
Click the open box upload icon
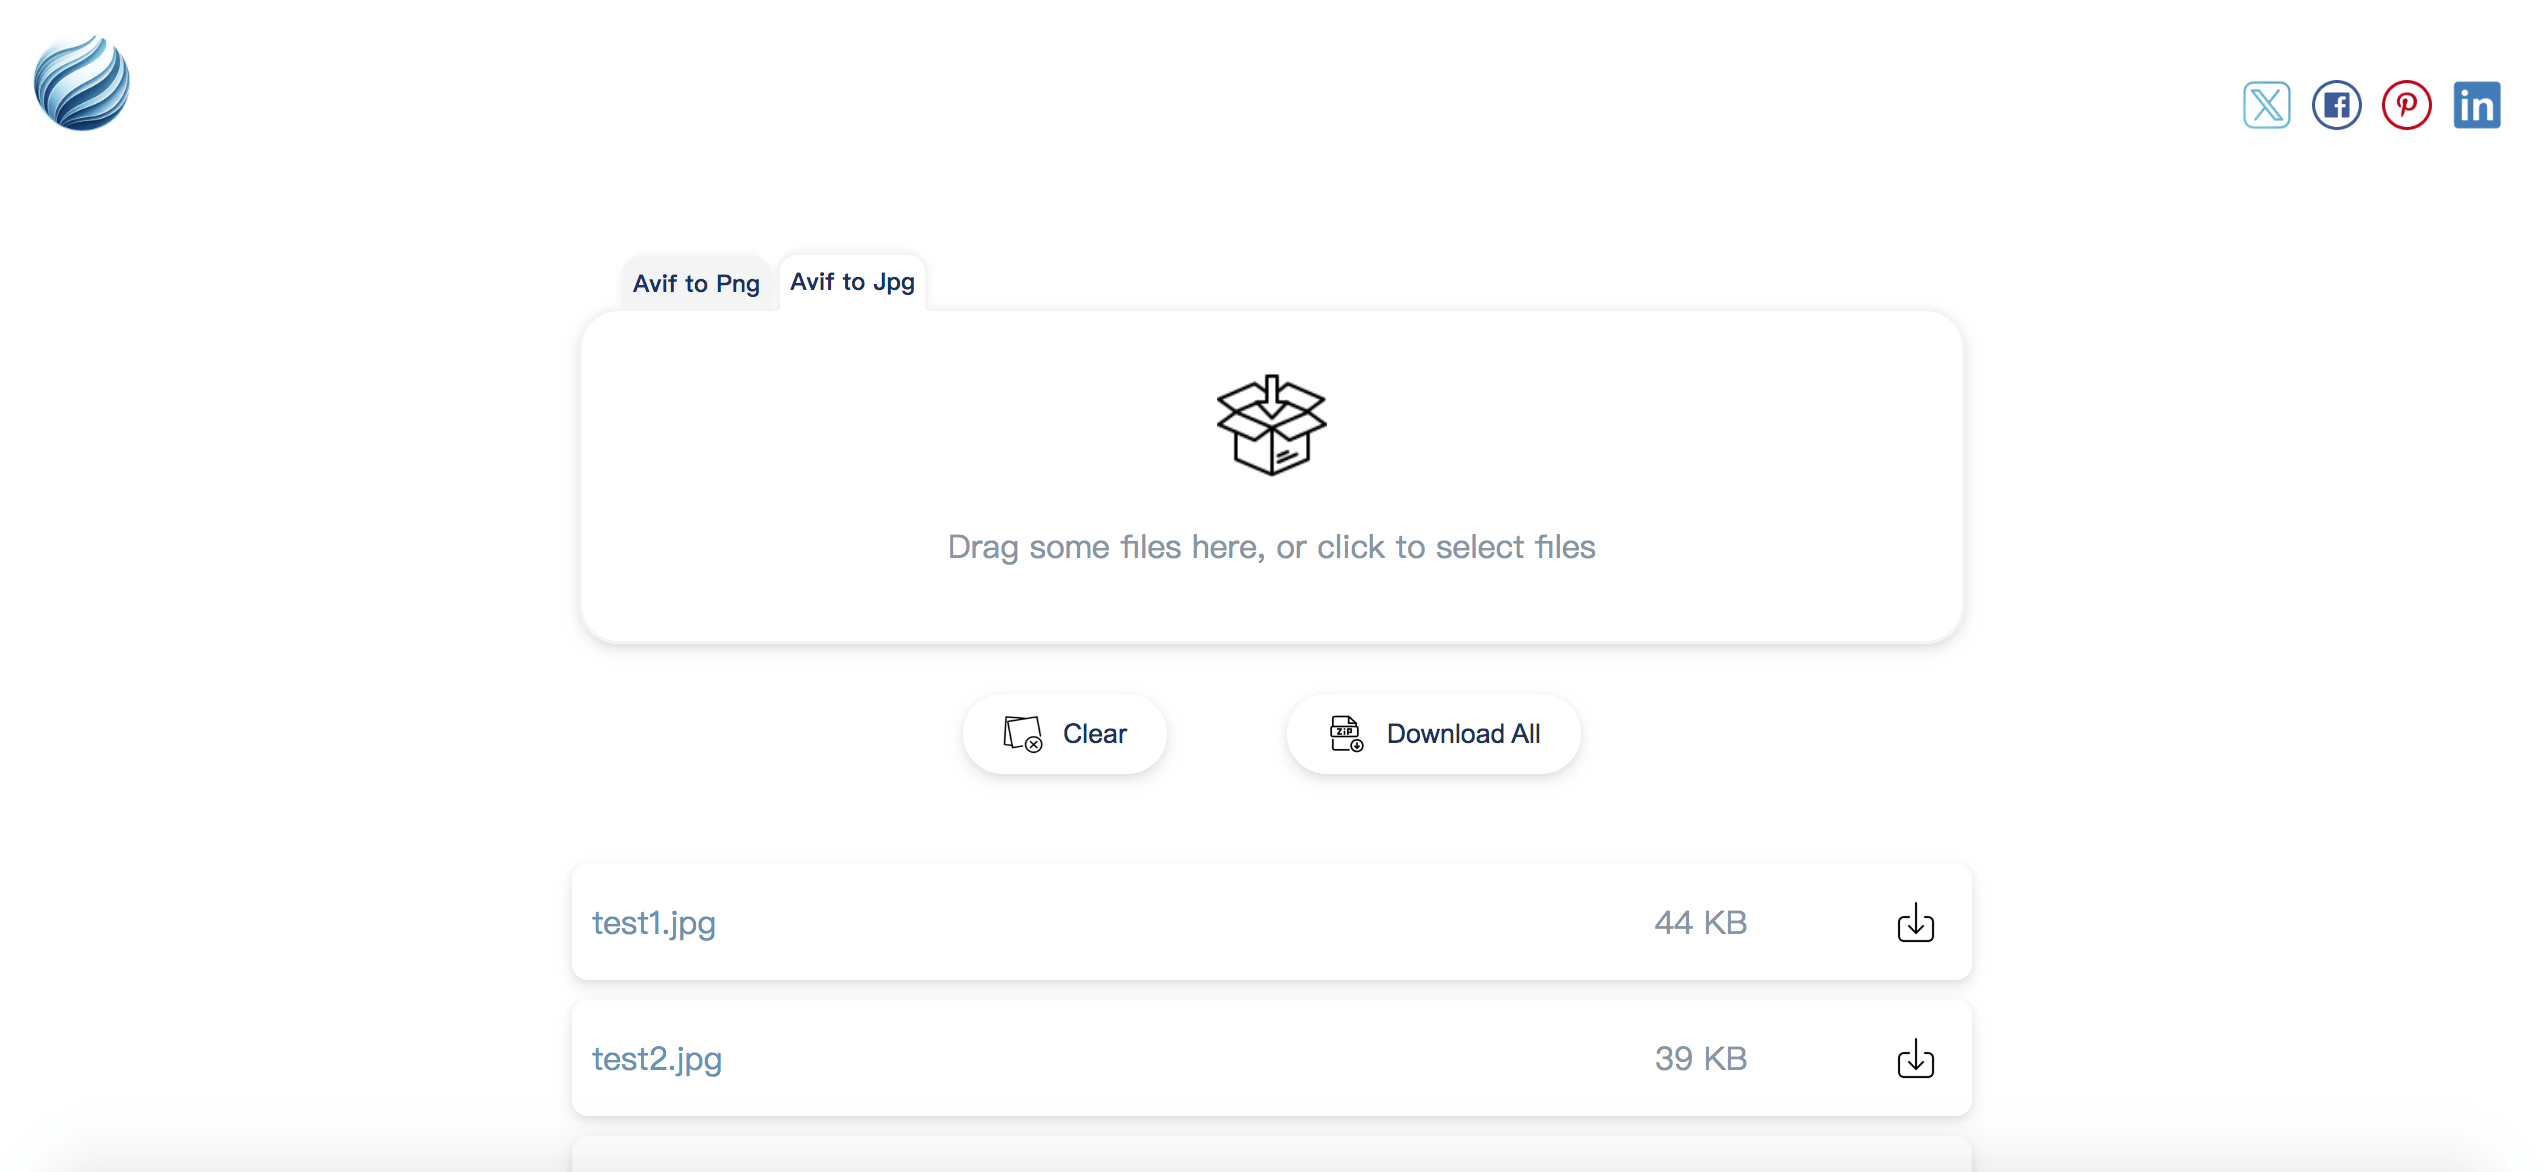click(1271, 425)
